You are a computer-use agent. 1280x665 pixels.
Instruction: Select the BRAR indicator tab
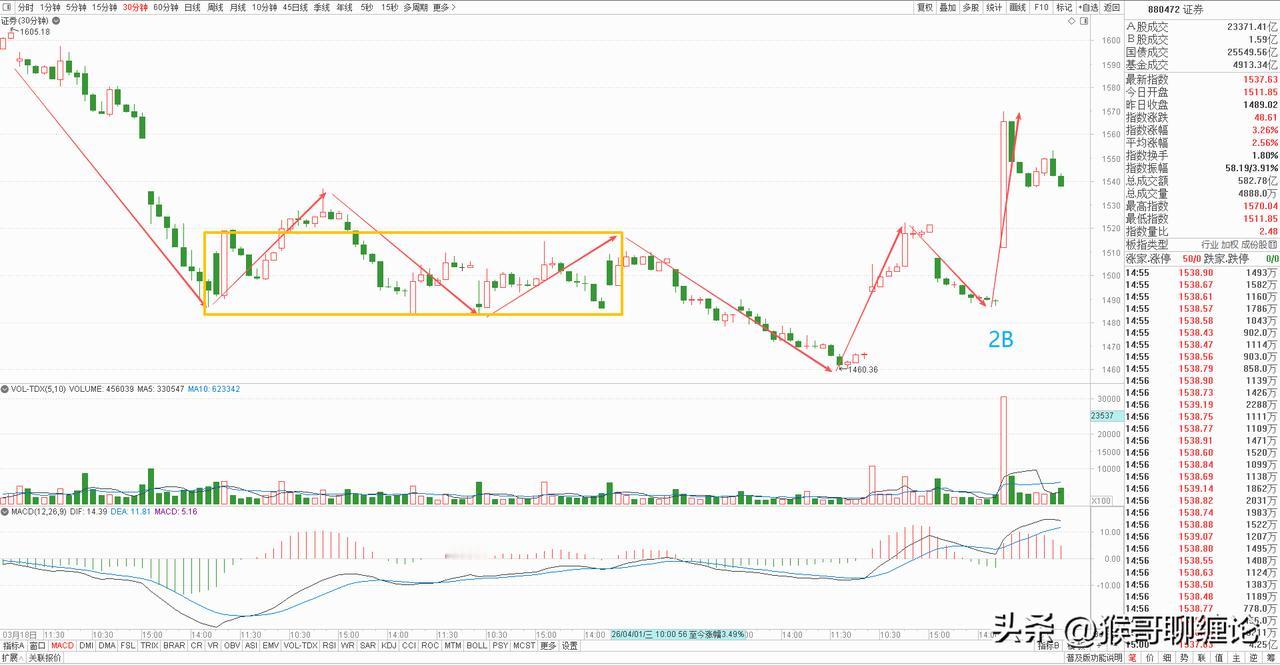click(174, 646)
